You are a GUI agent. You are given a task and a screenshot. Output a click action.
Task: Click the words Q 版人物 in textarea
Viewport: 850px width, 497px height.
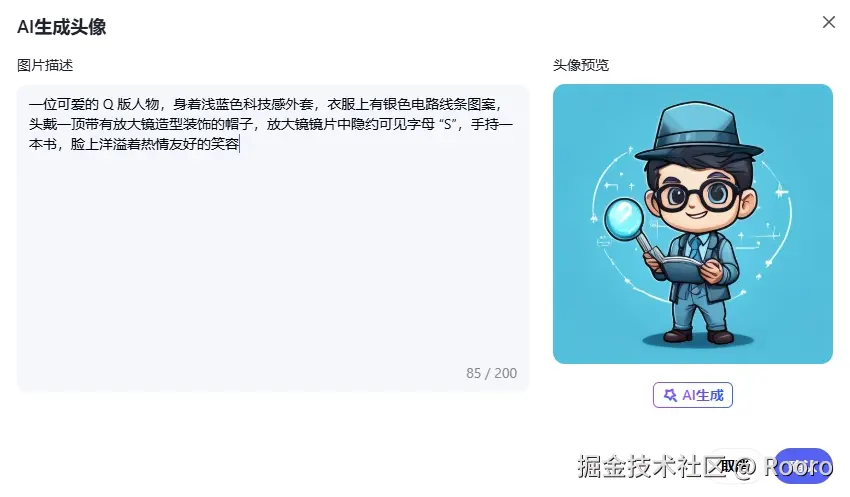(x=130, y=104)
